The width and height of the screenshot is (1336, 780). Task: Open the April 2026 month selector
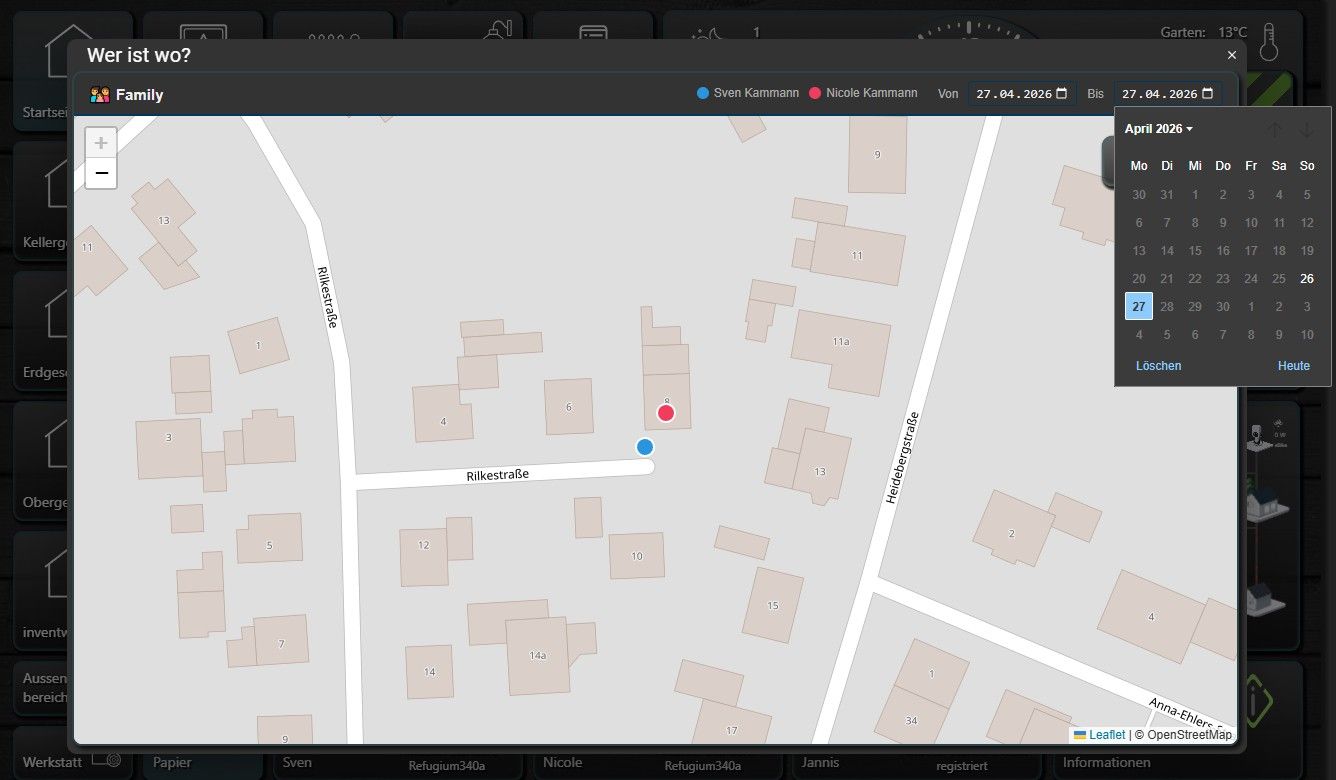point(1158,129)
